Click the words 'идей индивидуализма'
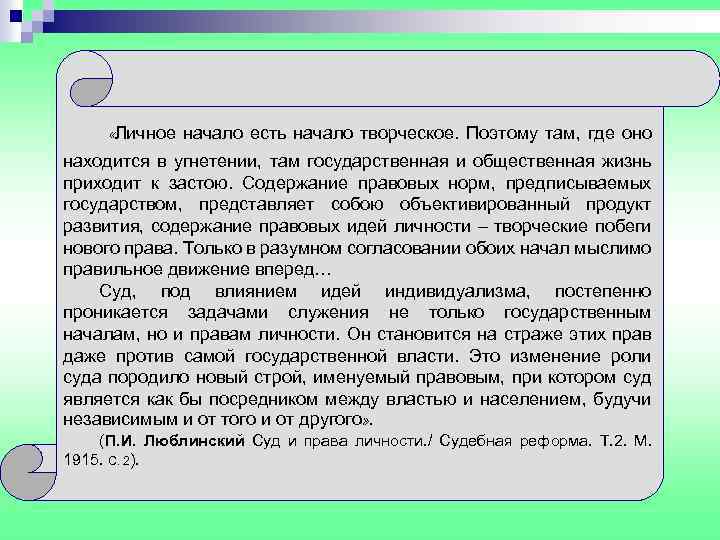The height and width of the screenshot is (540, 720). (425, 292)
